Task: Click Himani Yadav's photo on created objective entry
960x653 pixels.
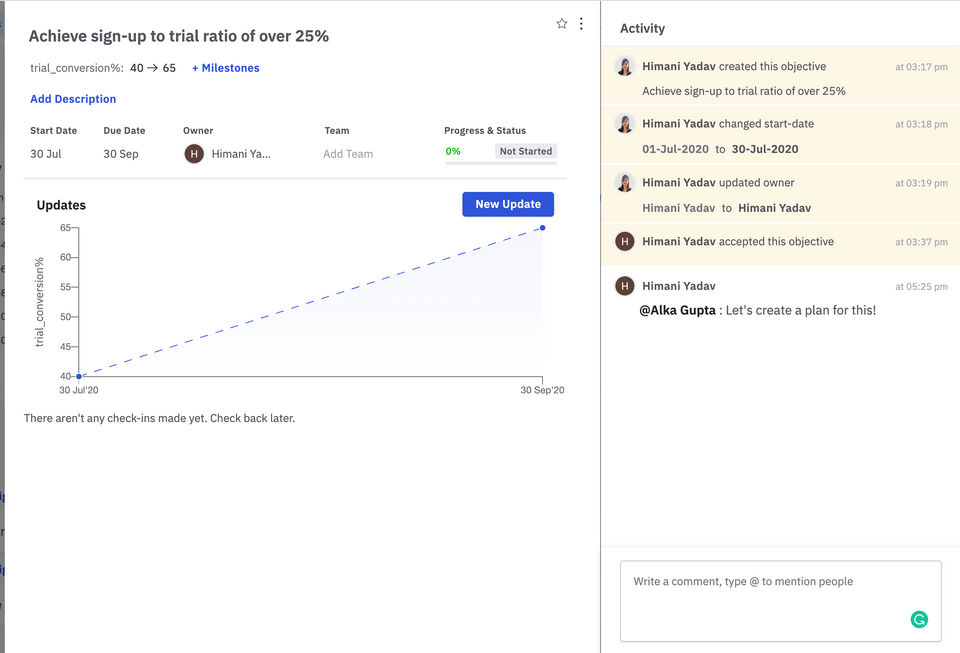Action: (625, 67)
